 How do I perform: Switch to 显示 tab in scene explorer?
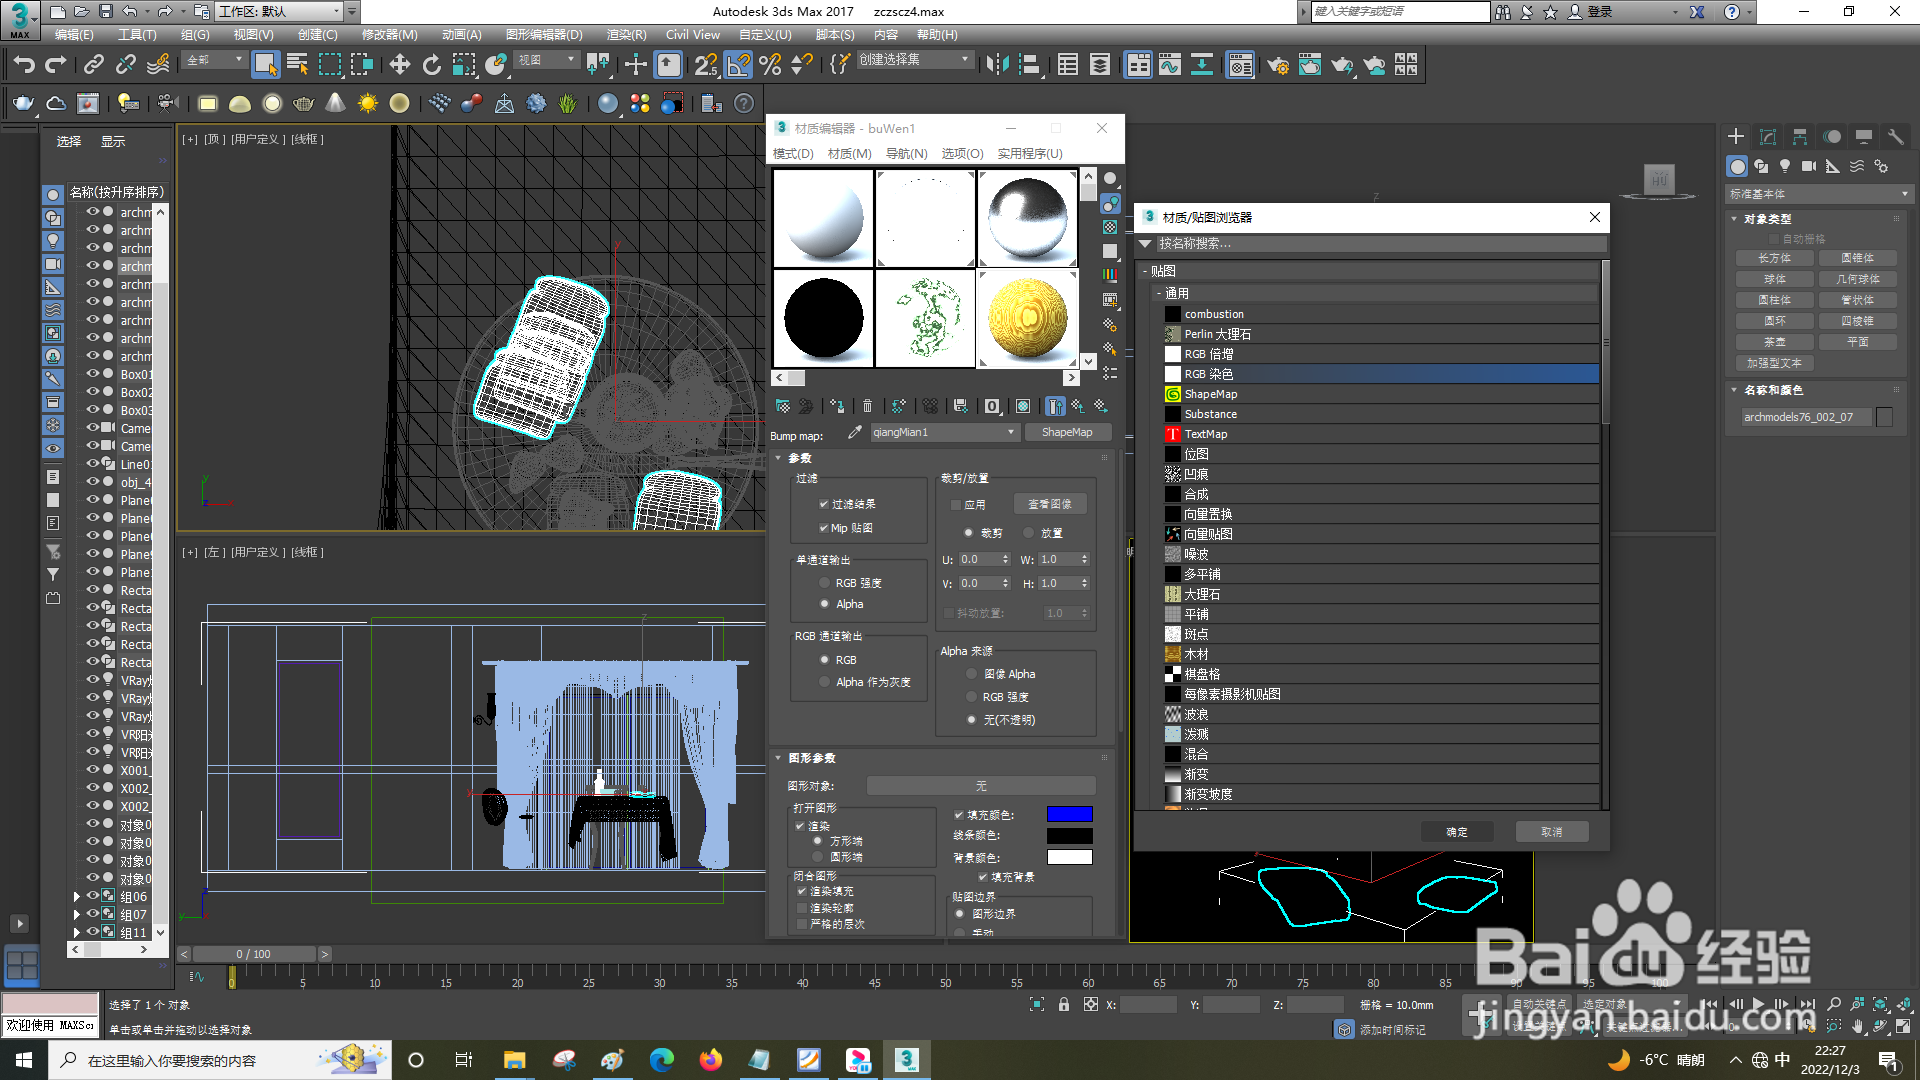(113, 141)
